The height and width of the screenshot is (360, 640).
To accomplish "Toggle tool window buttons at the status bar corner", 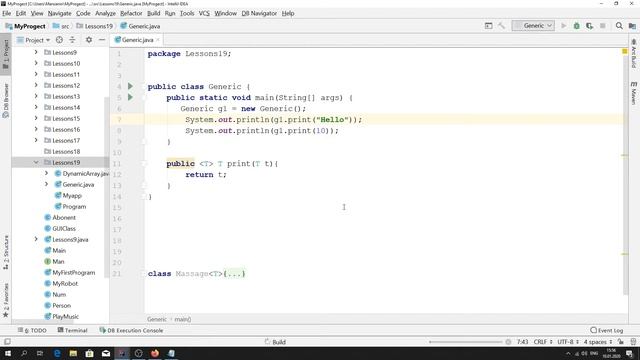I will point(7,342).
